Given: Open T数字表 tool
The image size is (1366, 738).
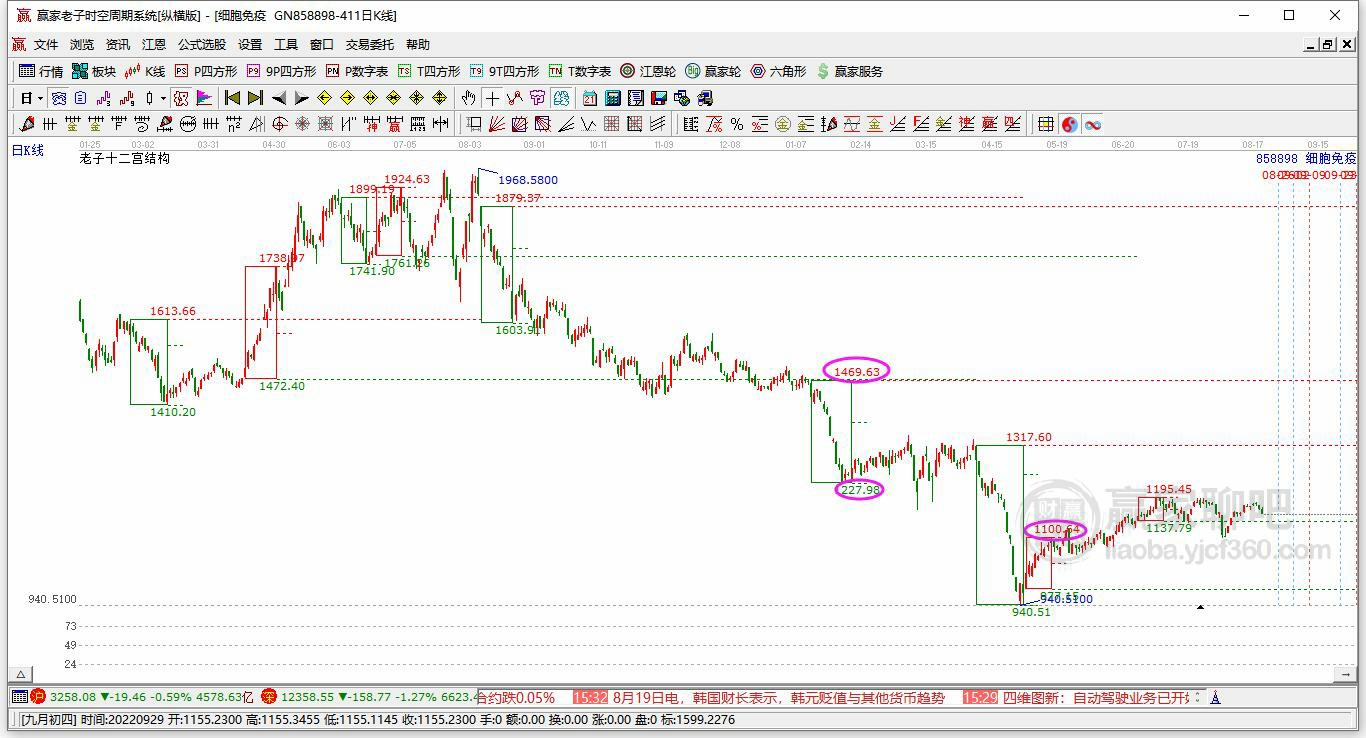Looking at the screenshot, I should pyautogui.click(x=580, y=71).
